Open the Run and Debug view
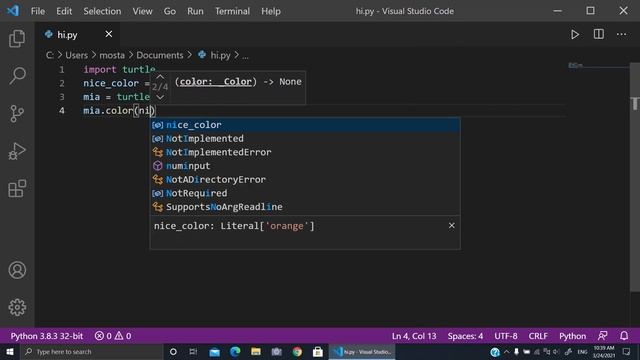Screen dimensions: 640x360 (x=17, y=151)
